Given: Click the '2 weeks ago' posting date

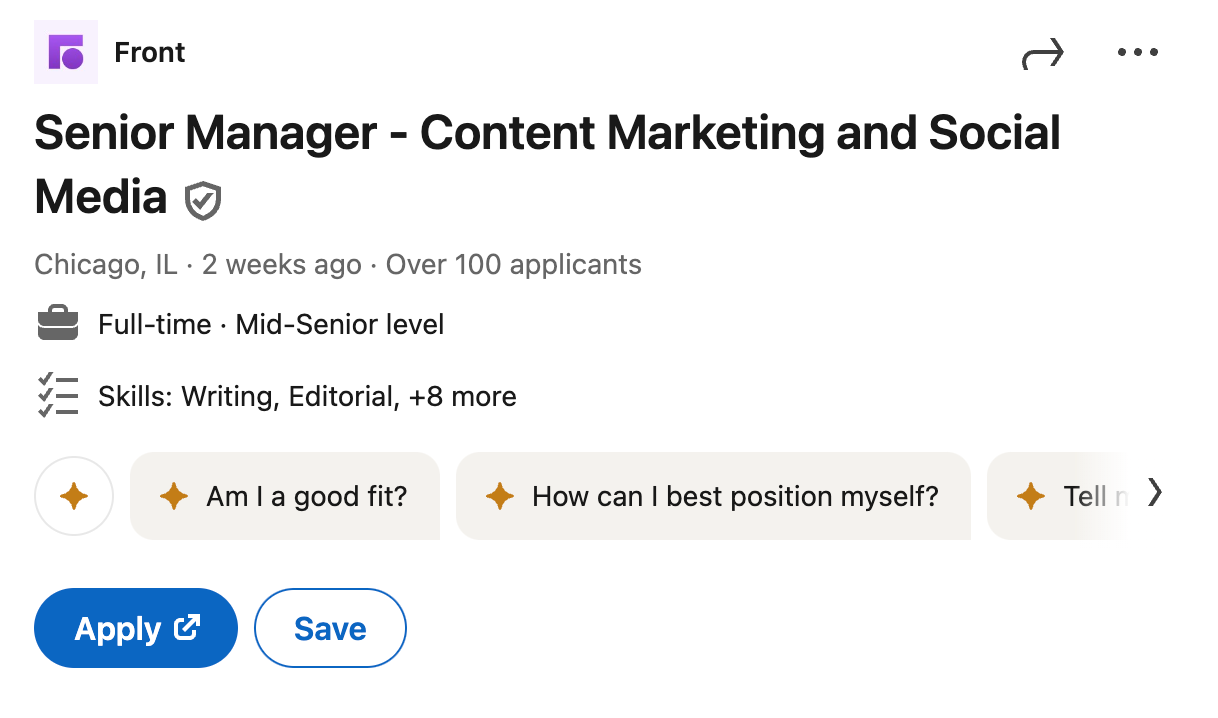Looking at the screenshot, I should 282,264.
